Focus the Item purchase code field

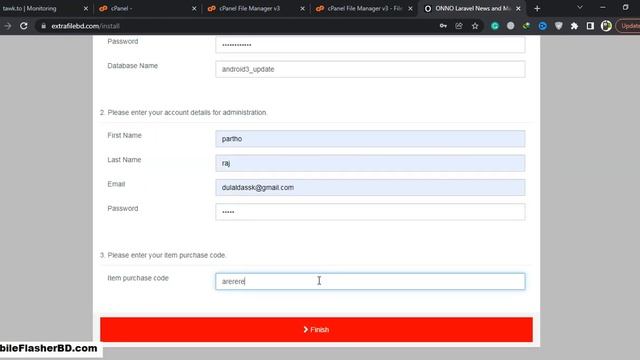(x=370, y=281)
